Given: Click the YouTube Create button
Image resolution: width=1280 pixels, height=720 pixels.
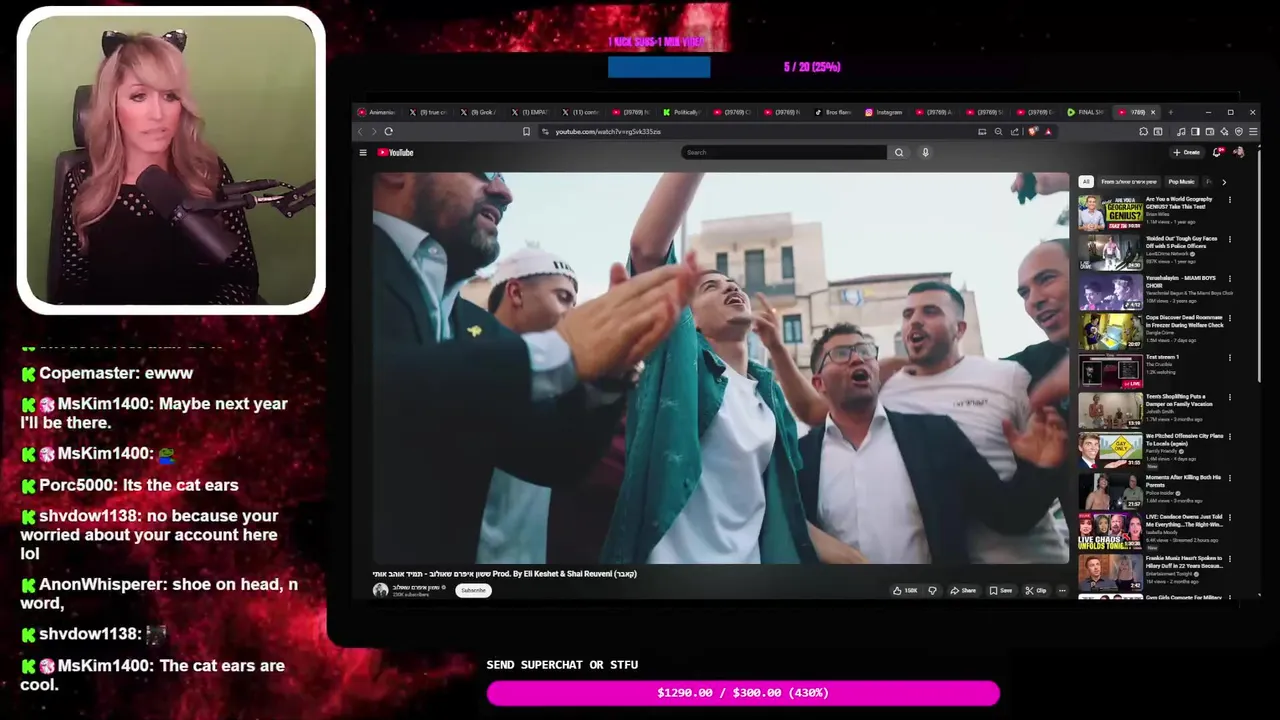Looking at the screenshot, I should (x=1186, y=153).
